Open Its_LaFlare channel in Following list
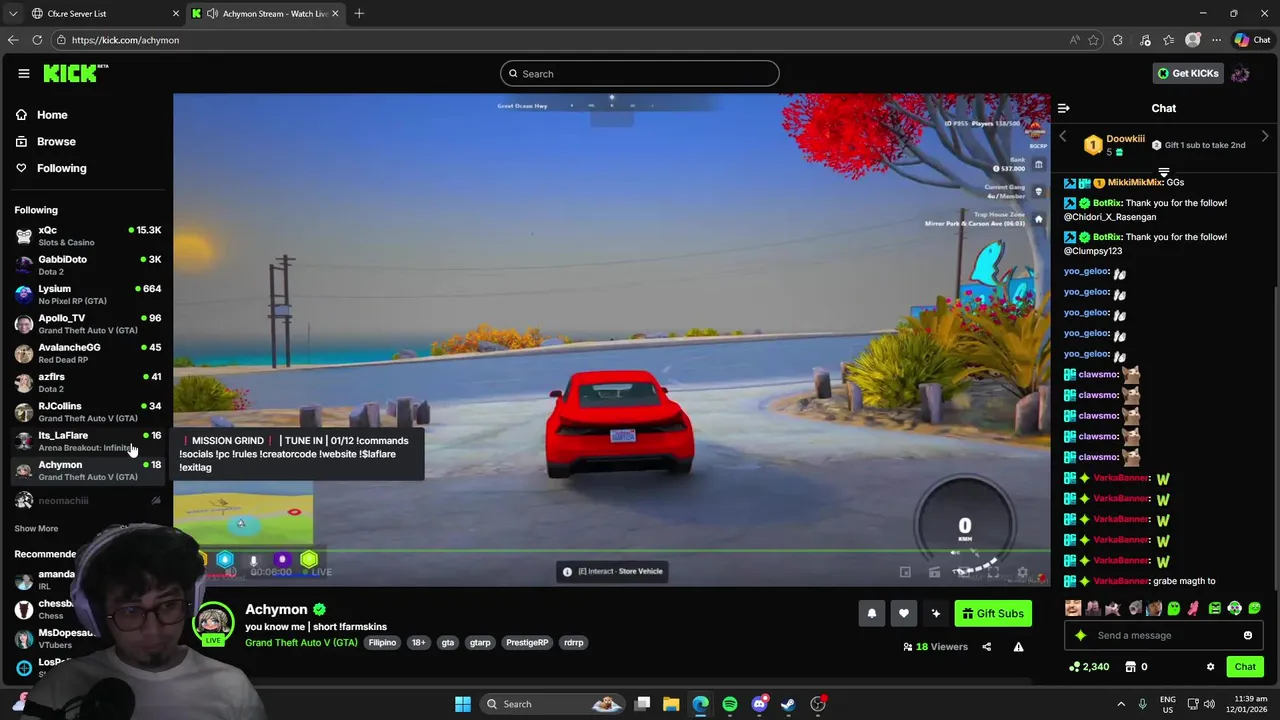Image resolution: width=1280 pixels, height=720 pixels. pos(88,441)
